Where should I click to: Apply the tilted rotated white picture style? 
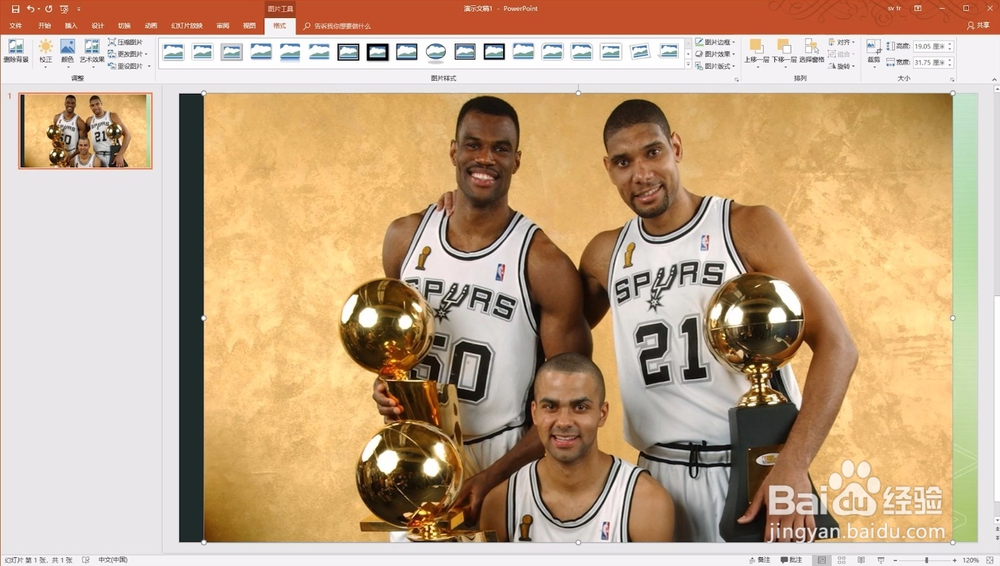[x=640, y=52]
